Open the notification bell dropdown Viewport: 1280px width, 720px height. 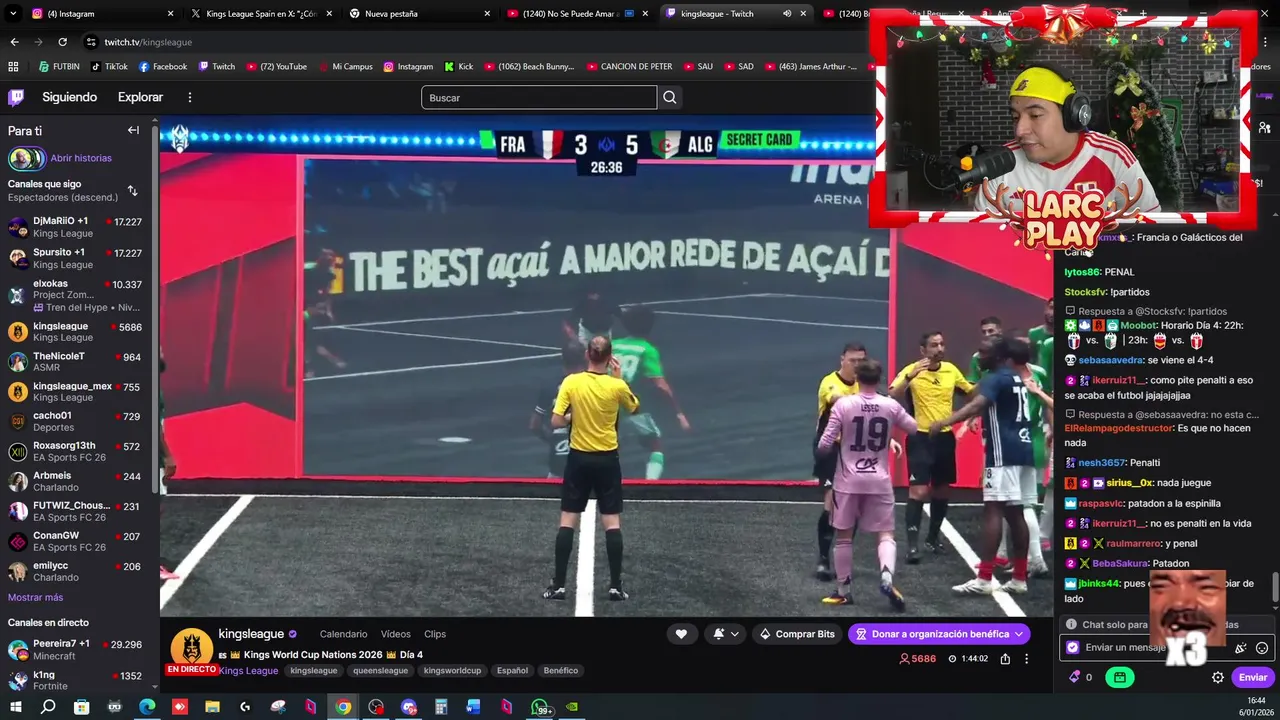point(726,634)
